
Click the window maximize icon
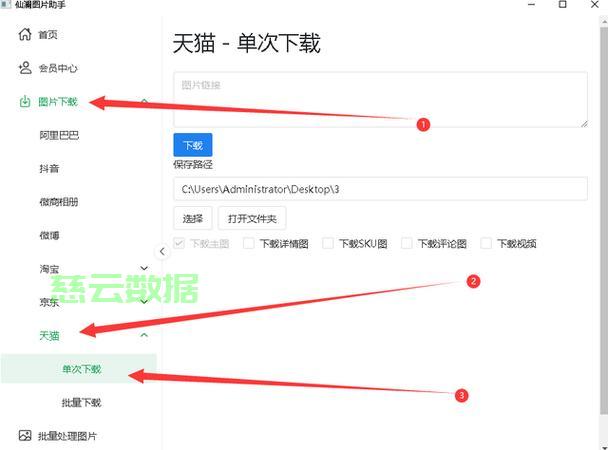(x=563, y=6)
